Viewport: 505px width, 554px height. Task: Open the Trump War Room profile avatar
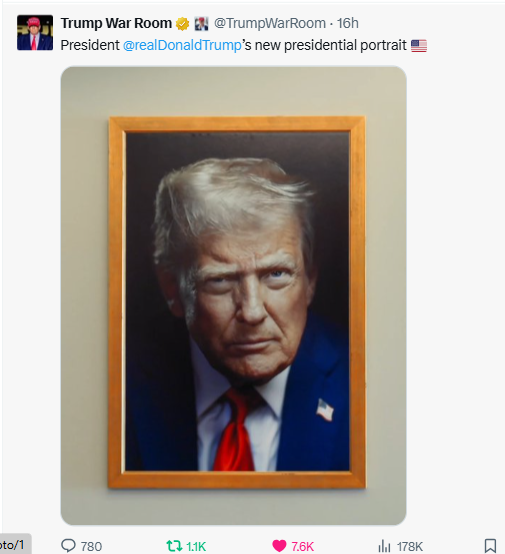(x=35, y=33)
